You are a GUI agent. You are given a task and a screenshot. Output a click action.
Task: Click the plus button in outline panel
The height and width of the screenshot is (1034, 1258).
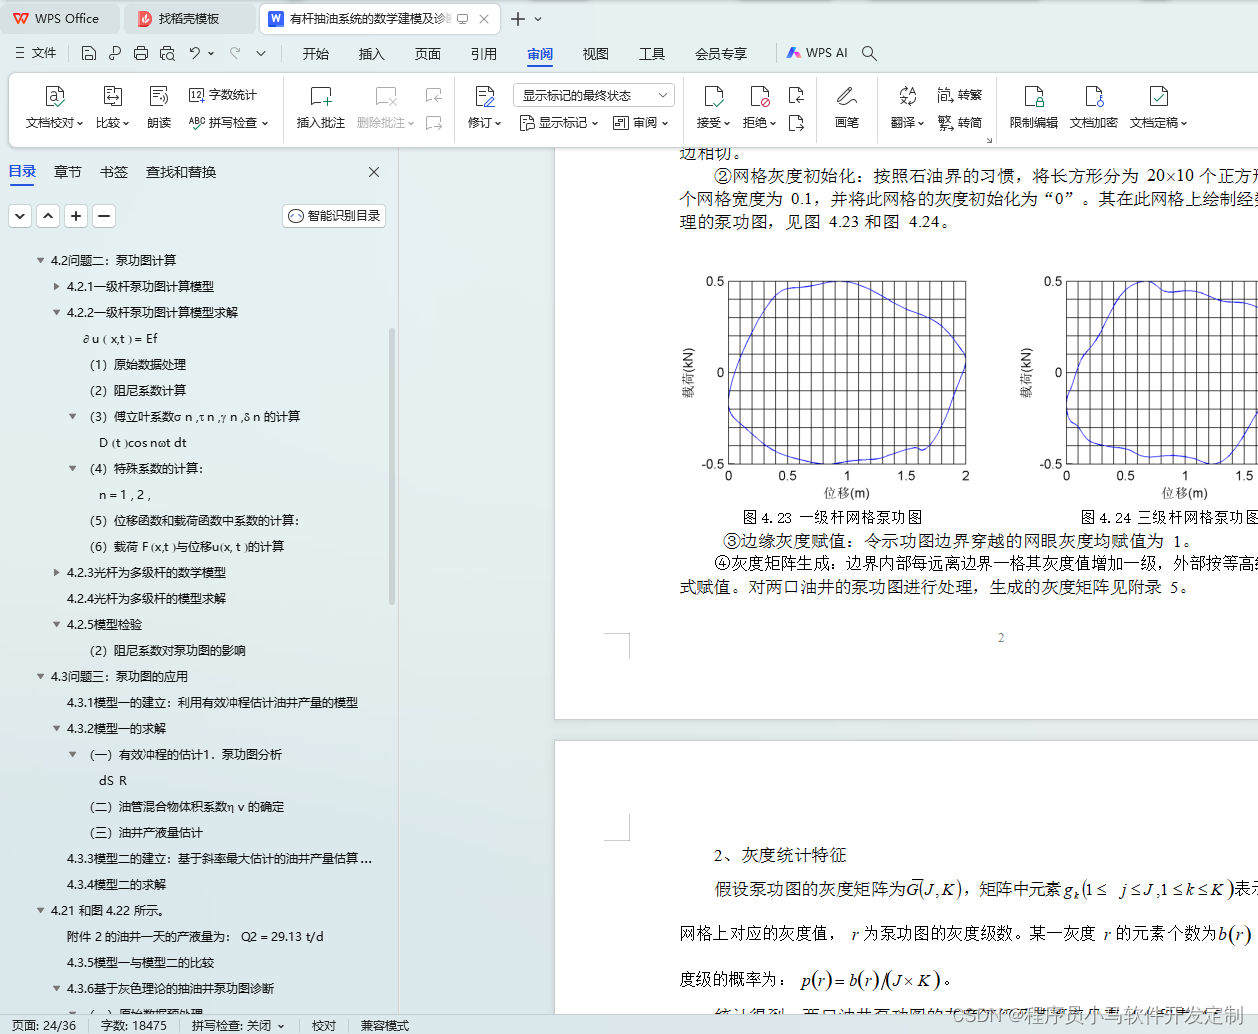(76, 215)
